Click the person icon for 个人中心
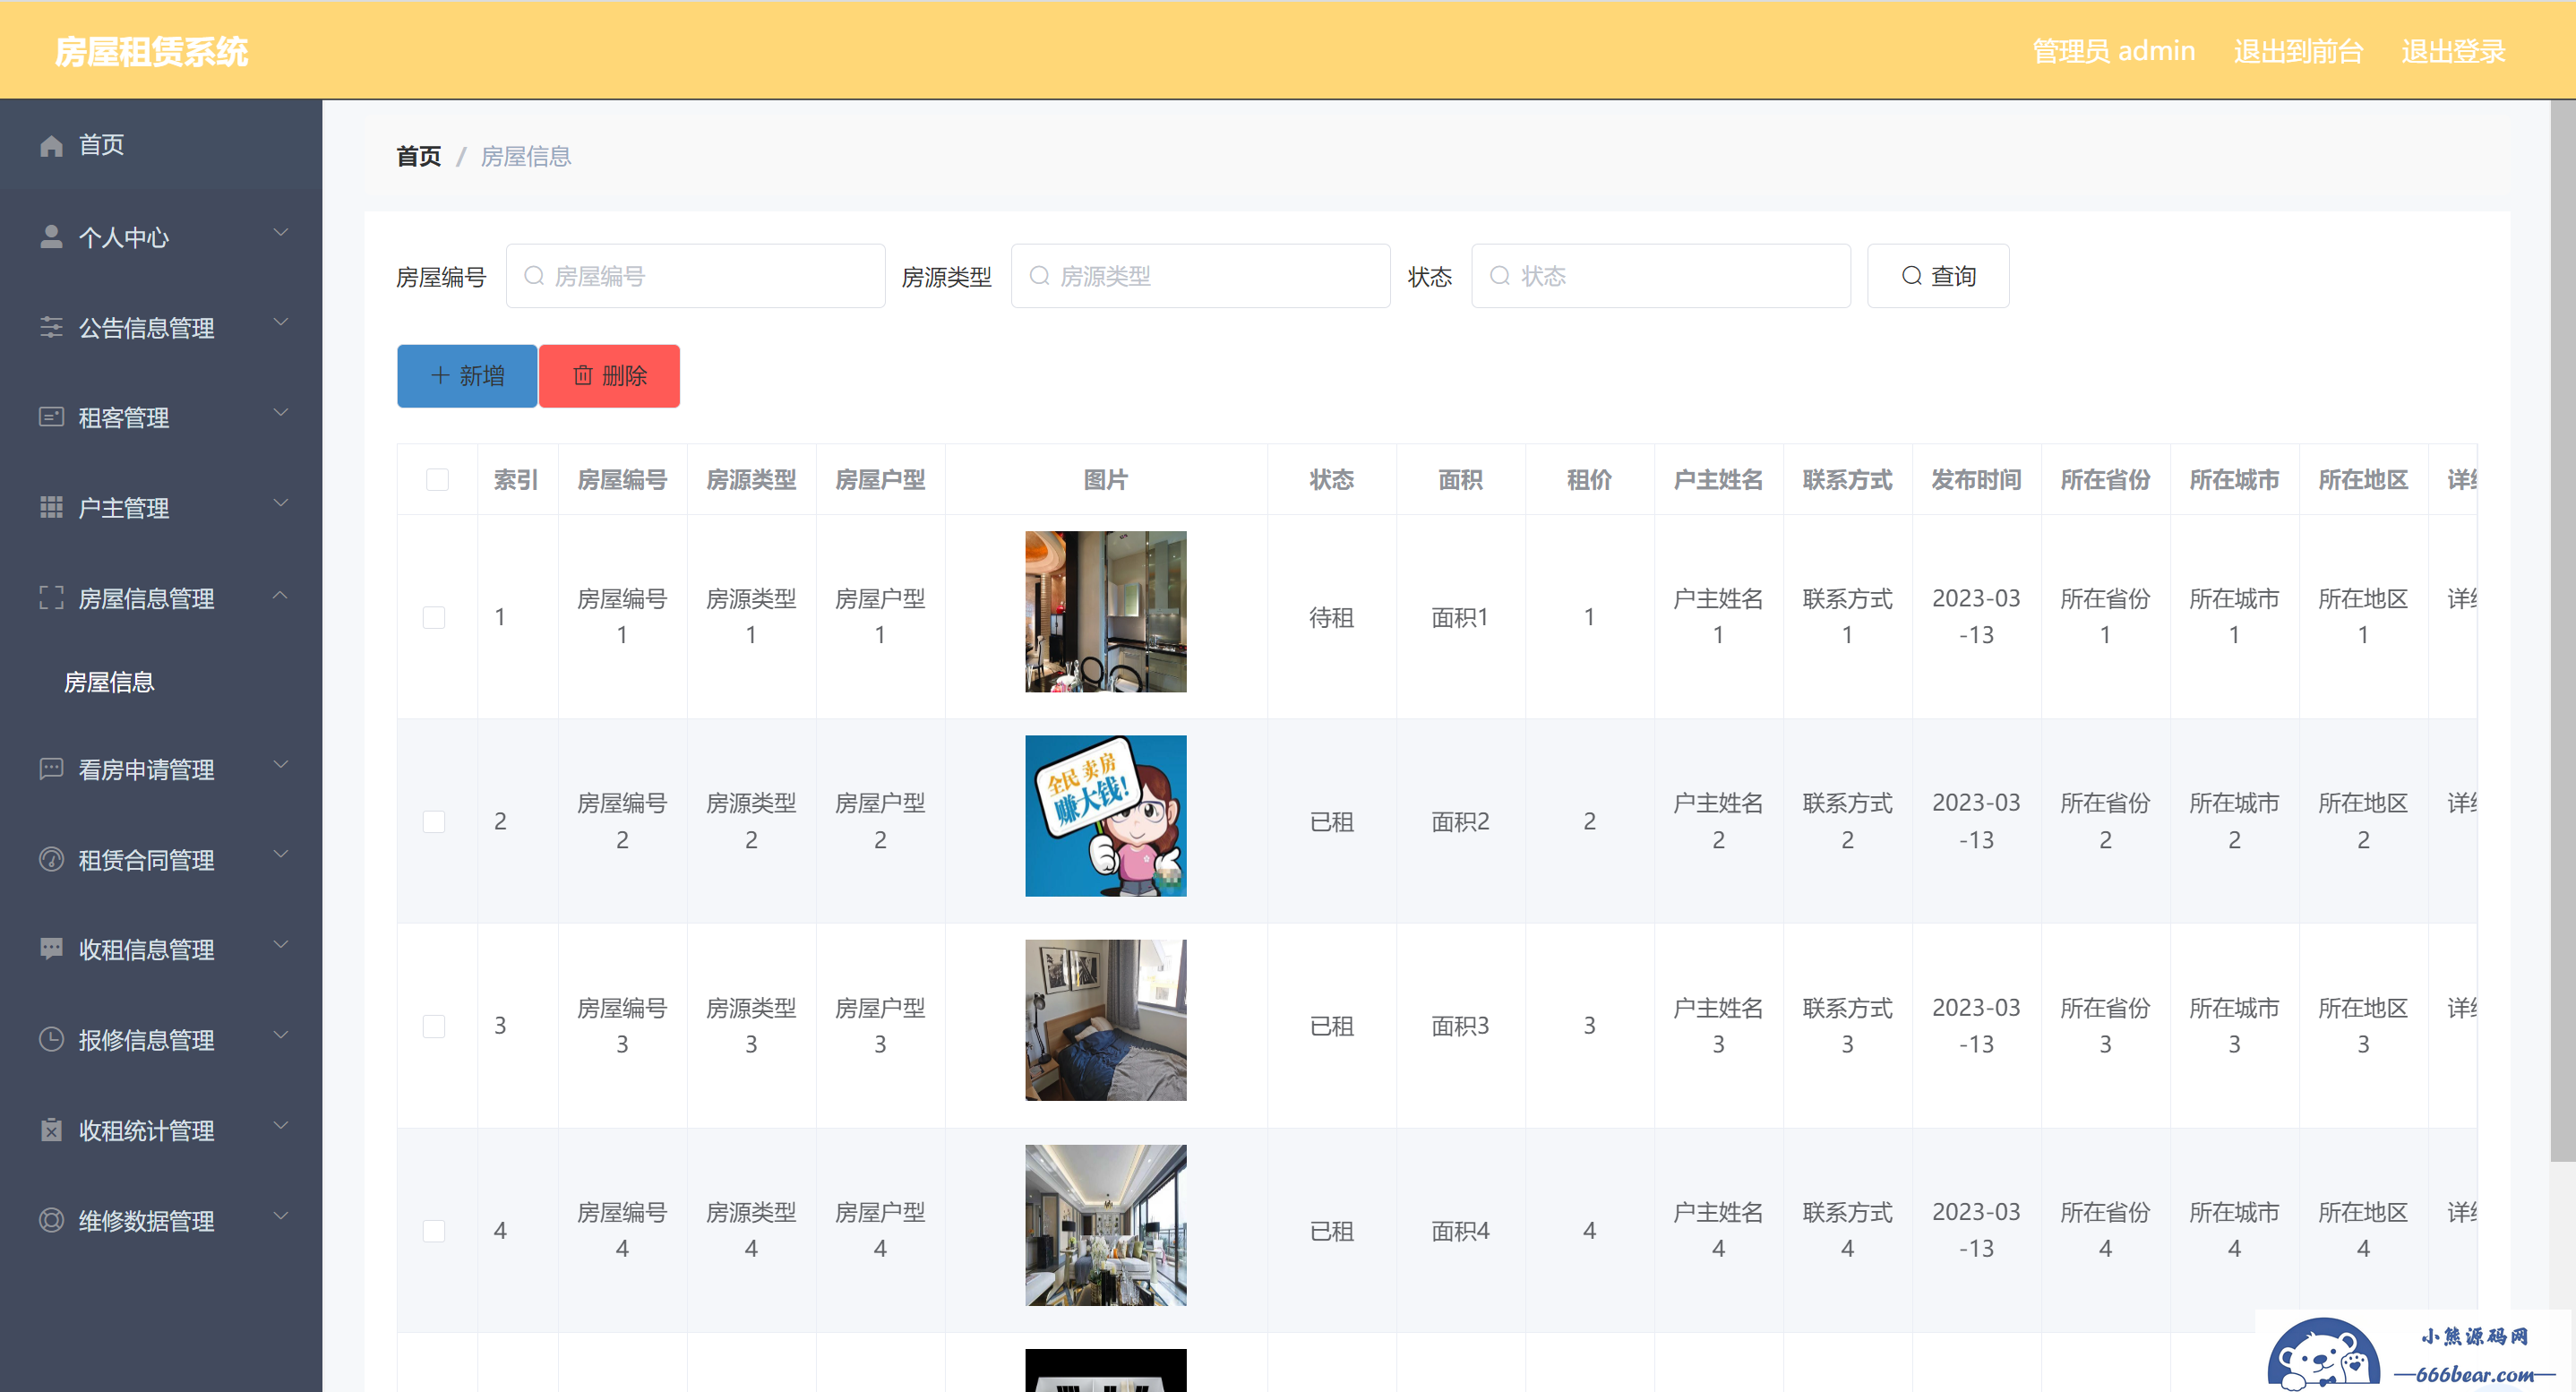 [x=51, y=237]
